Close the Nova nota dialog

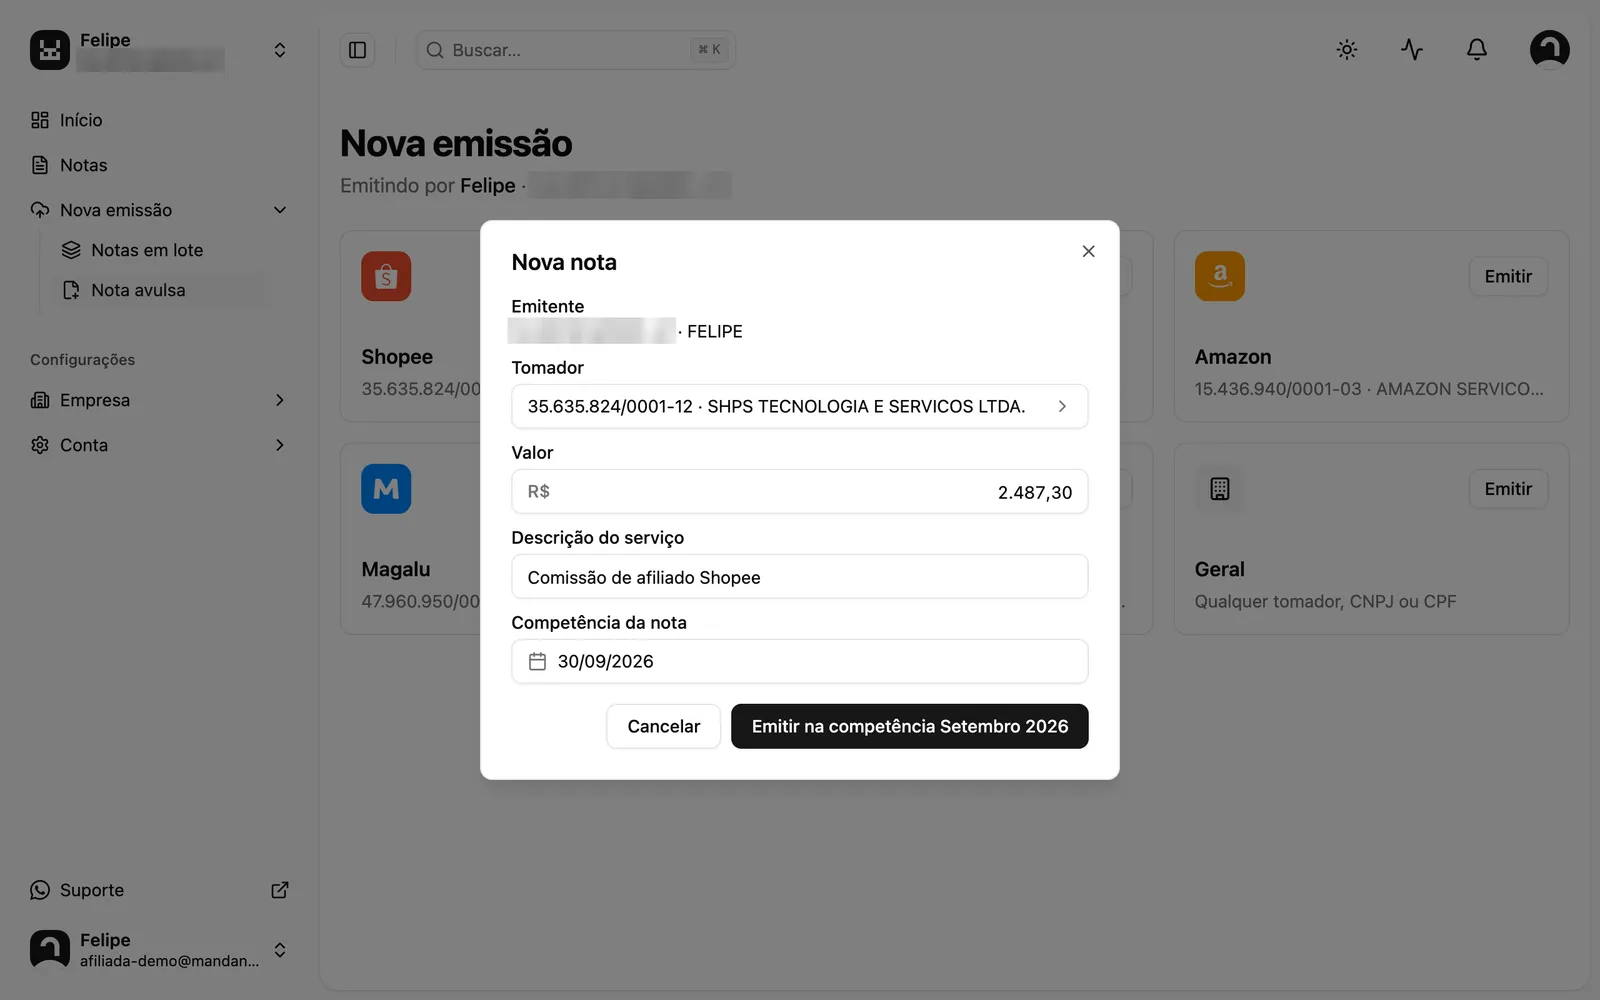pos(1088,251)
